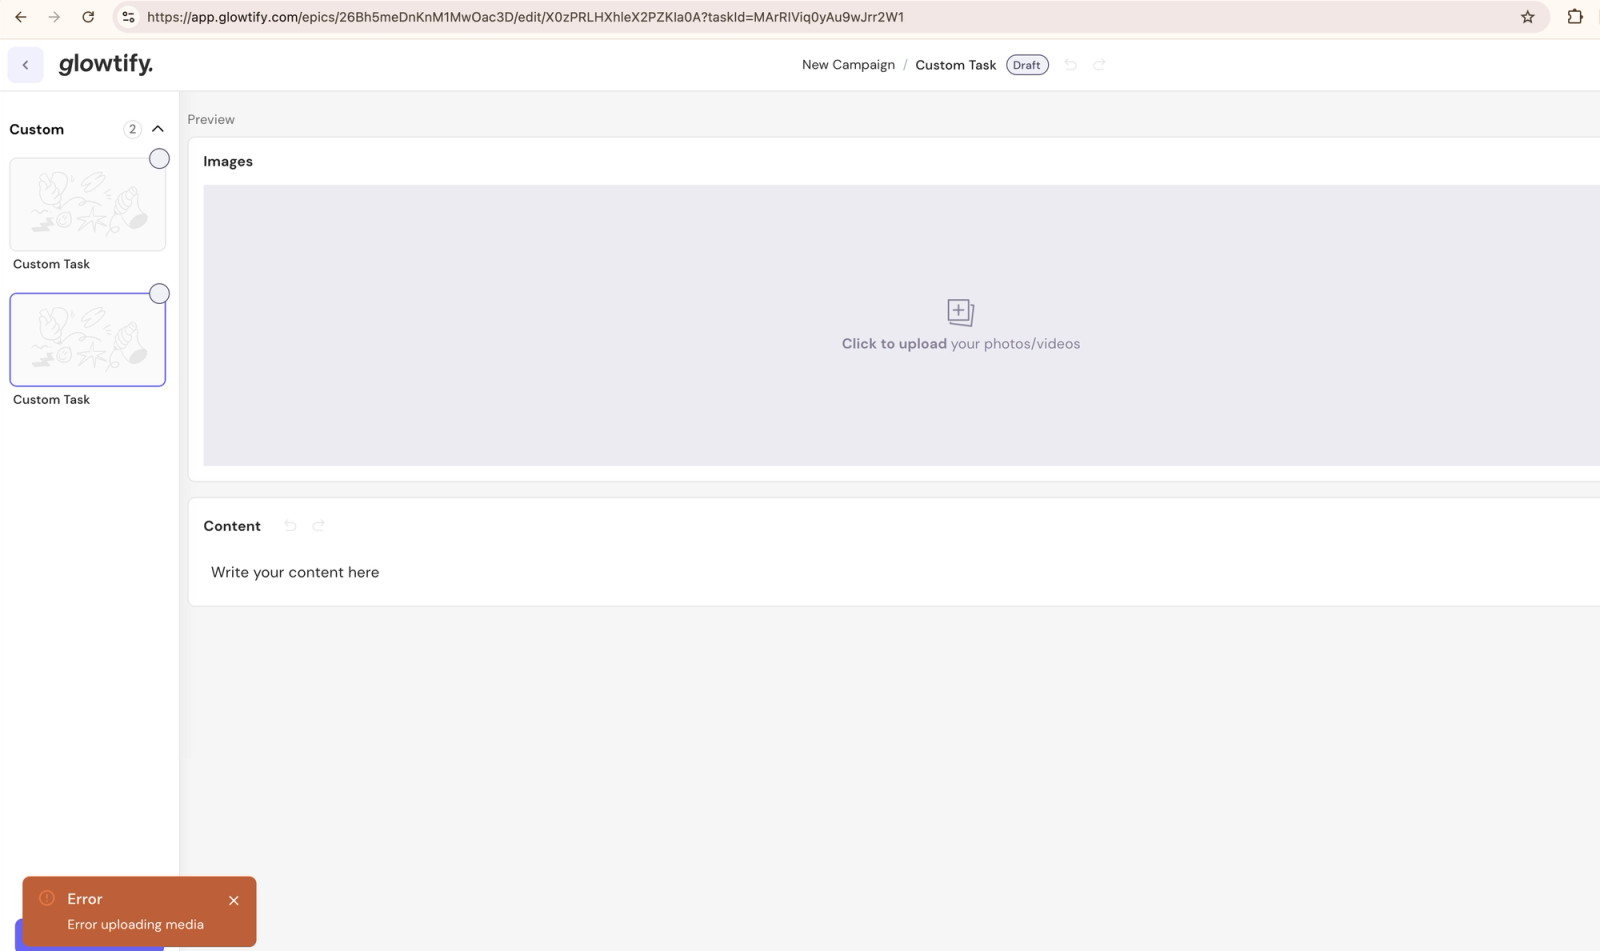Select the first Custom Task radio circle

[159, 159]
